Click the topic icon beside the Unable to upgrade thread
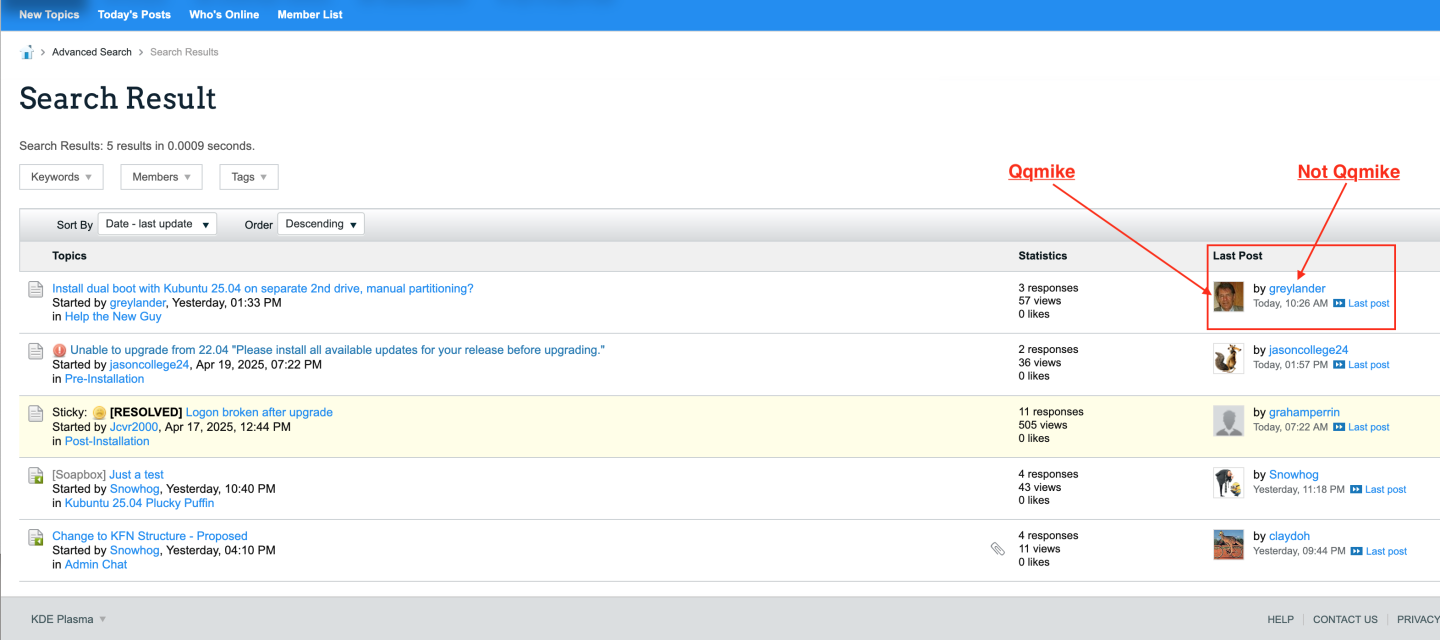Screen dimensions: 1440x640 click(35, 351)
